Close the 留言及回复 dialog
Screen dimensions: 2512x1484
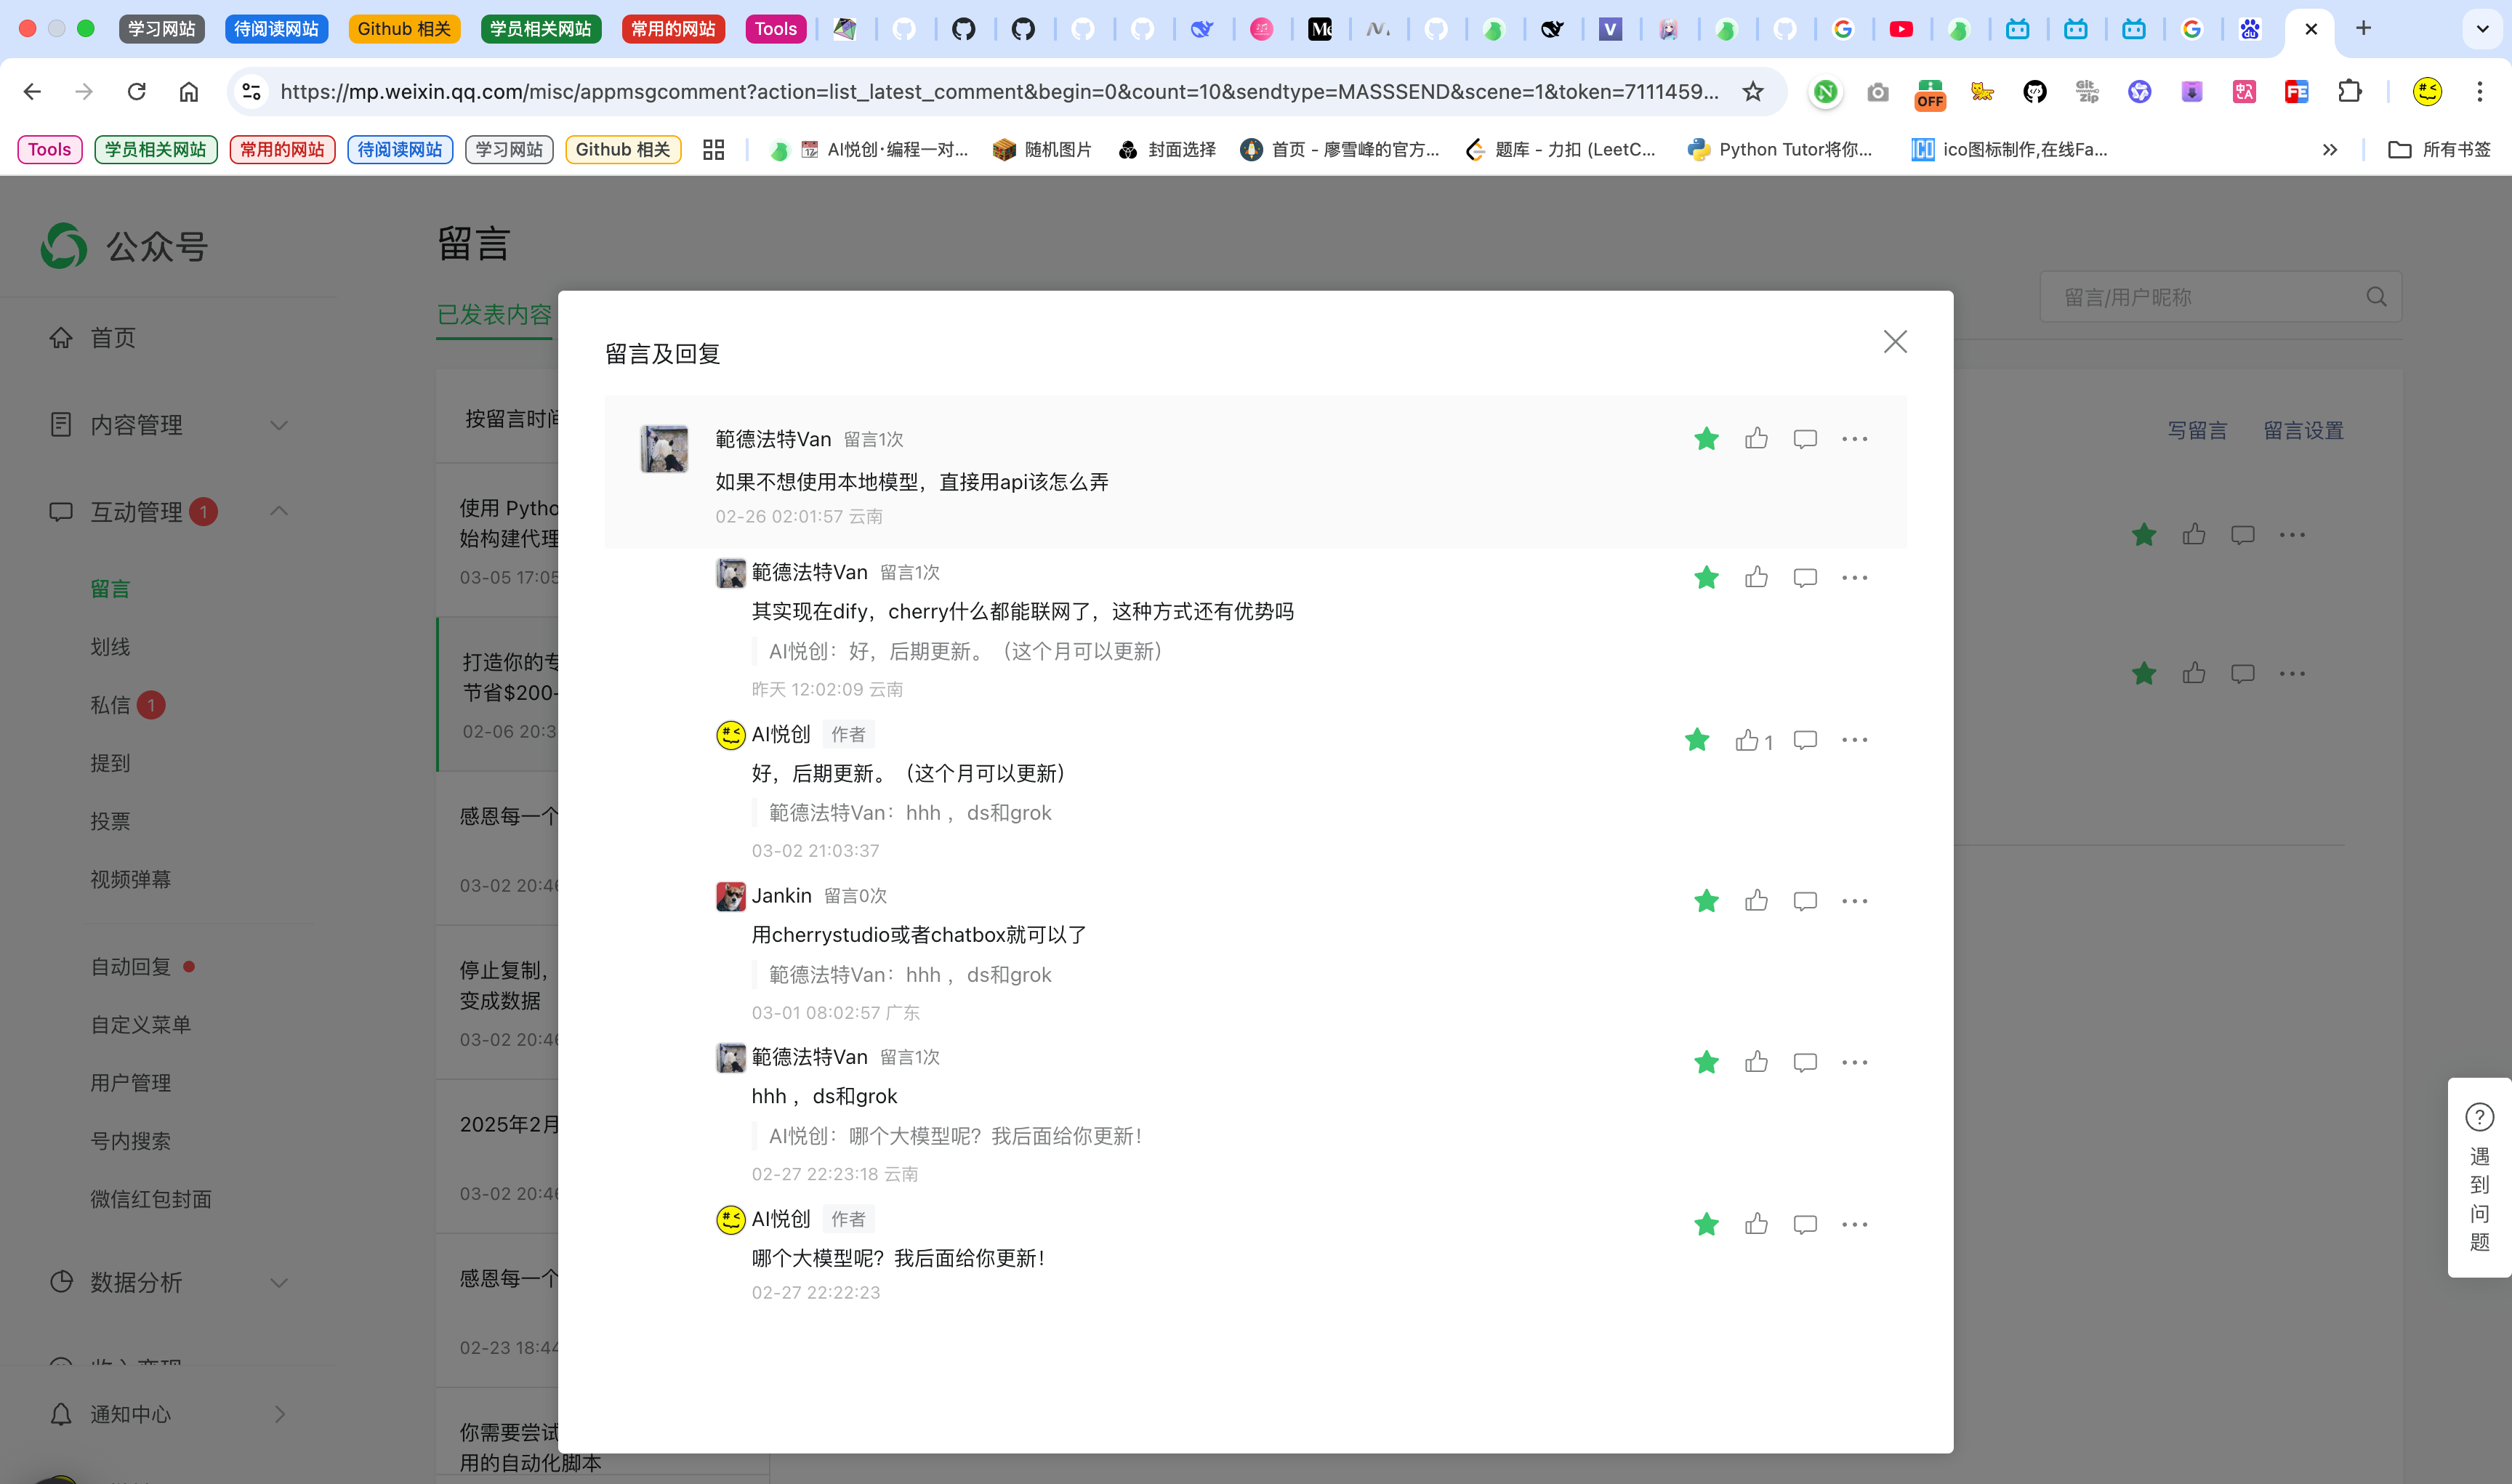click(1895, 342)
